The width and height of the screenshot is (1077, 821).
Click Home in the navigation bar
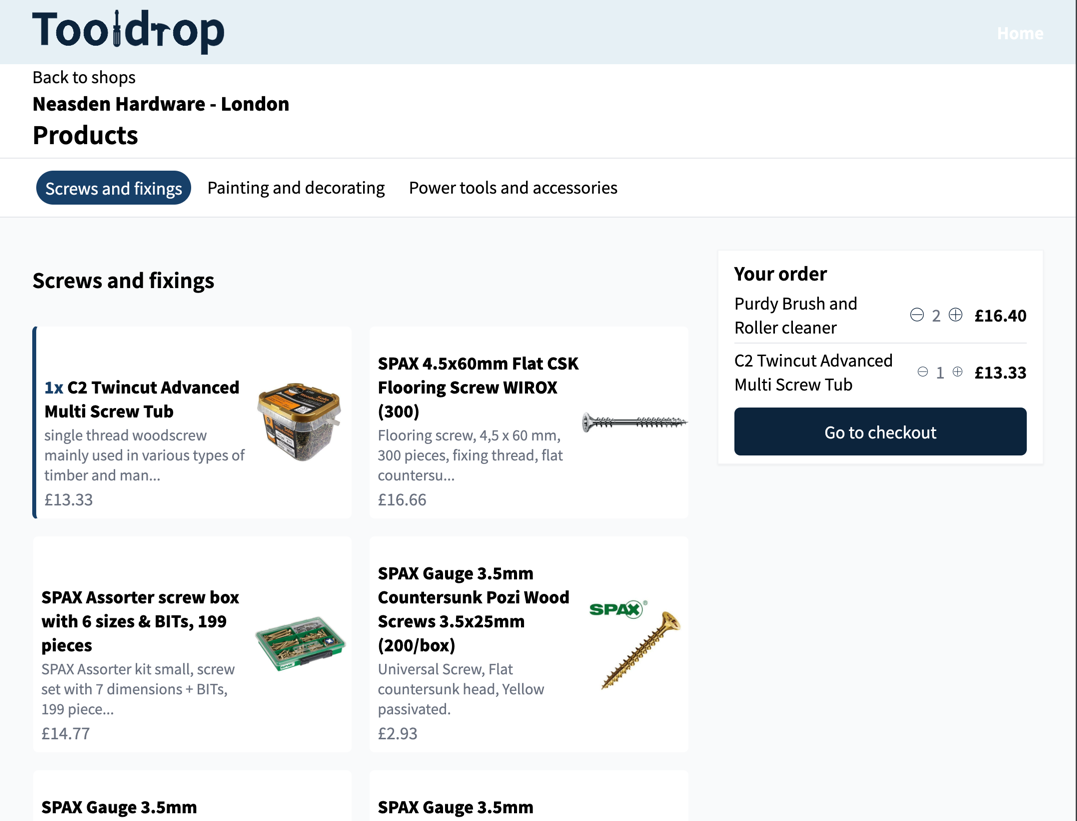[1020, 33]
